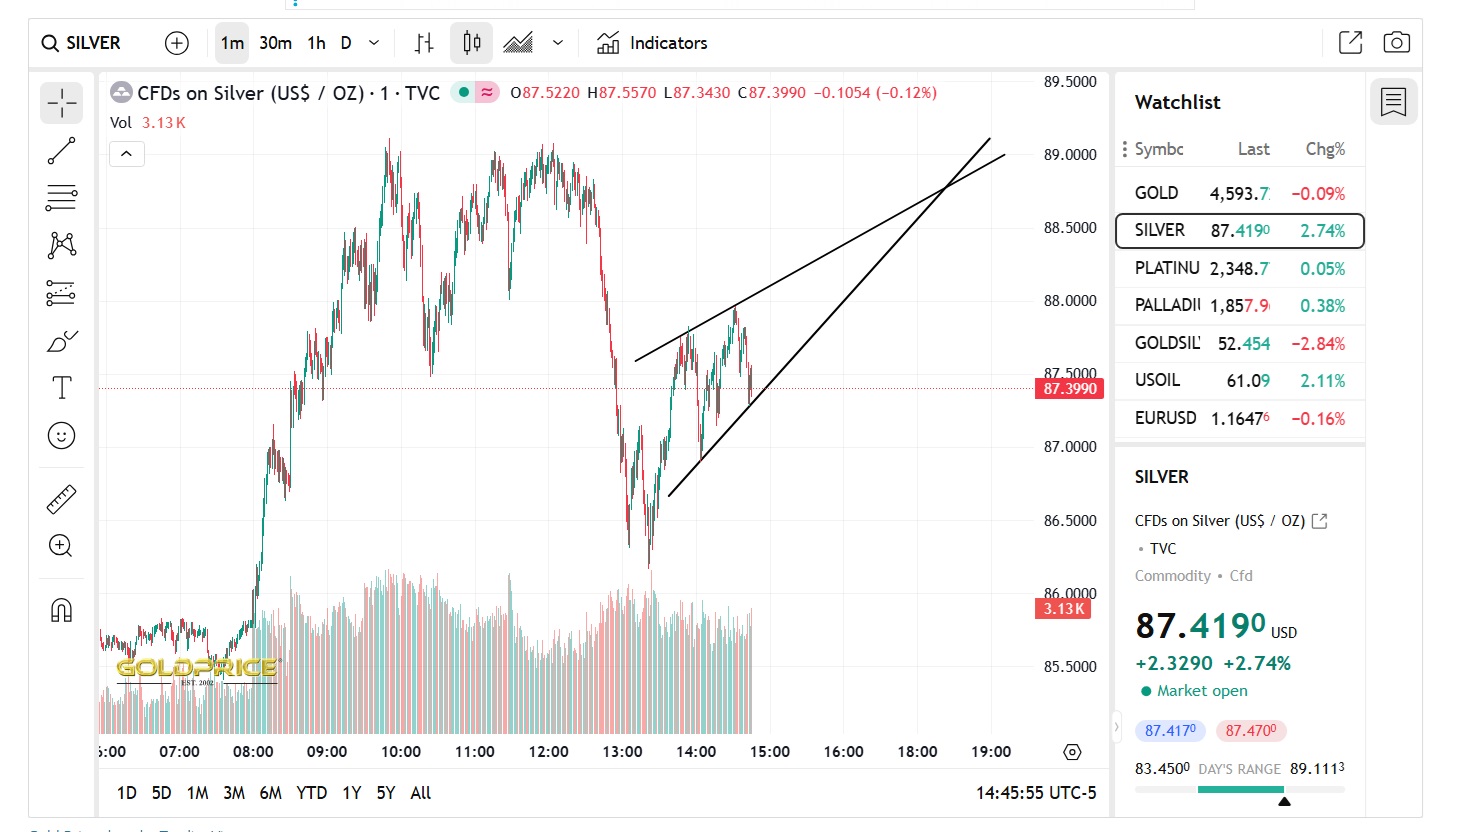Select the 1Y date range
The height and width of the screenshot is (832, 1459).
pos(352,793)
